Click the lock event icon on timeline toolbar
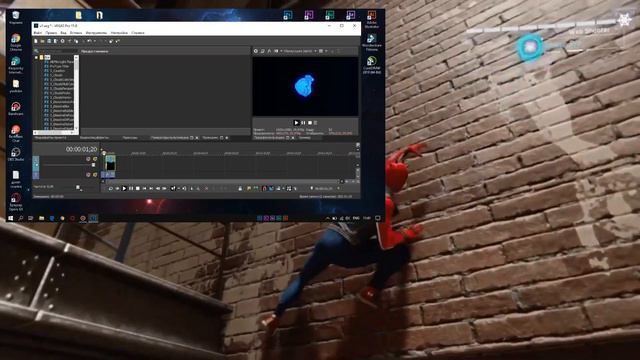 (x=240, y=188)
